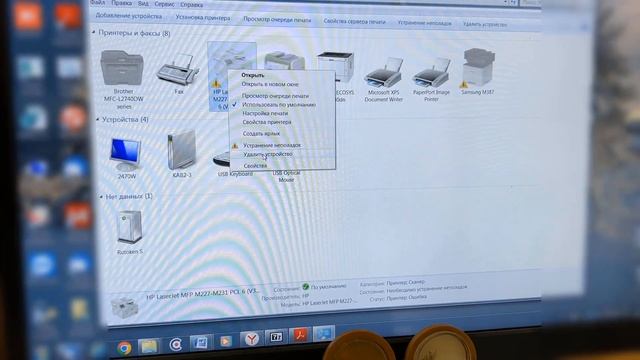Select the printer behind the context menu top

coord(284,61)
